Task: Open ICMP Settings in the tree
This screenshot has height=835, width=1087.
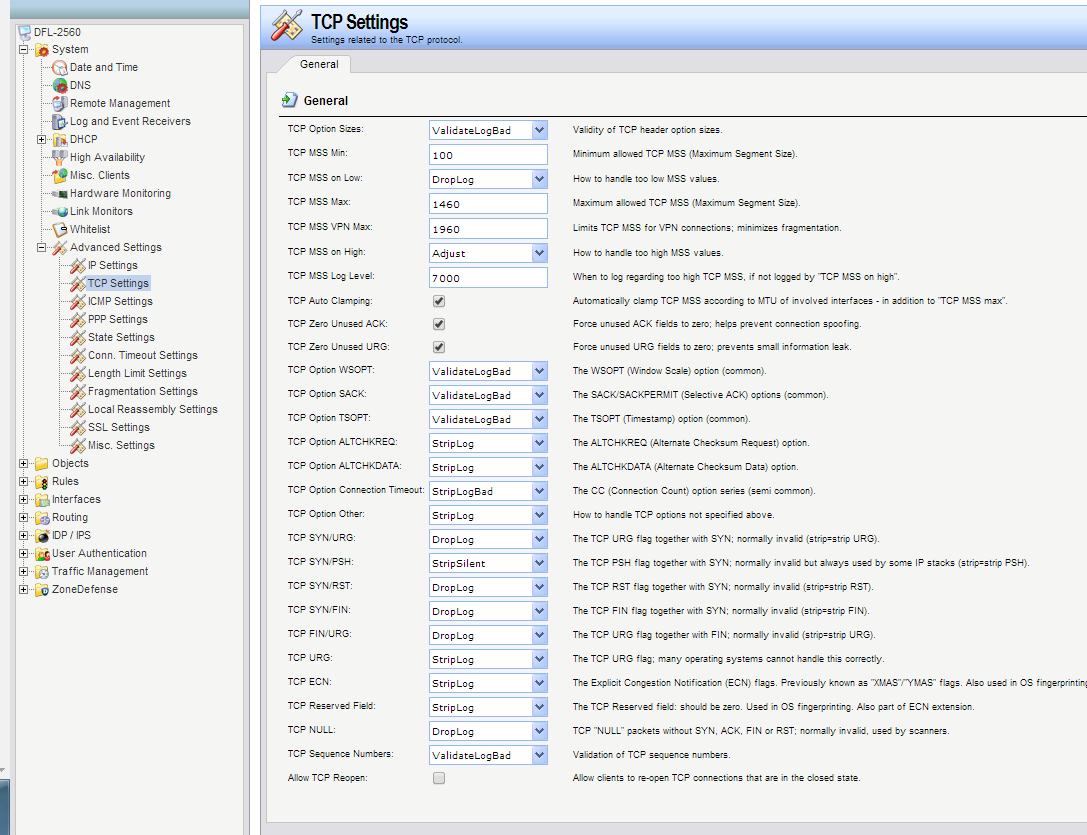Action: click(120, 301)
